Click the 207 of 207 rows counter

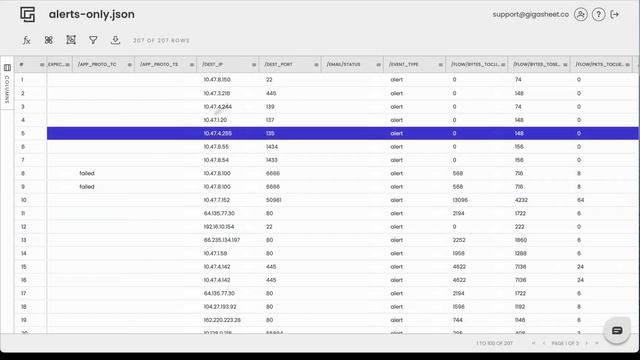pos(161,40)
